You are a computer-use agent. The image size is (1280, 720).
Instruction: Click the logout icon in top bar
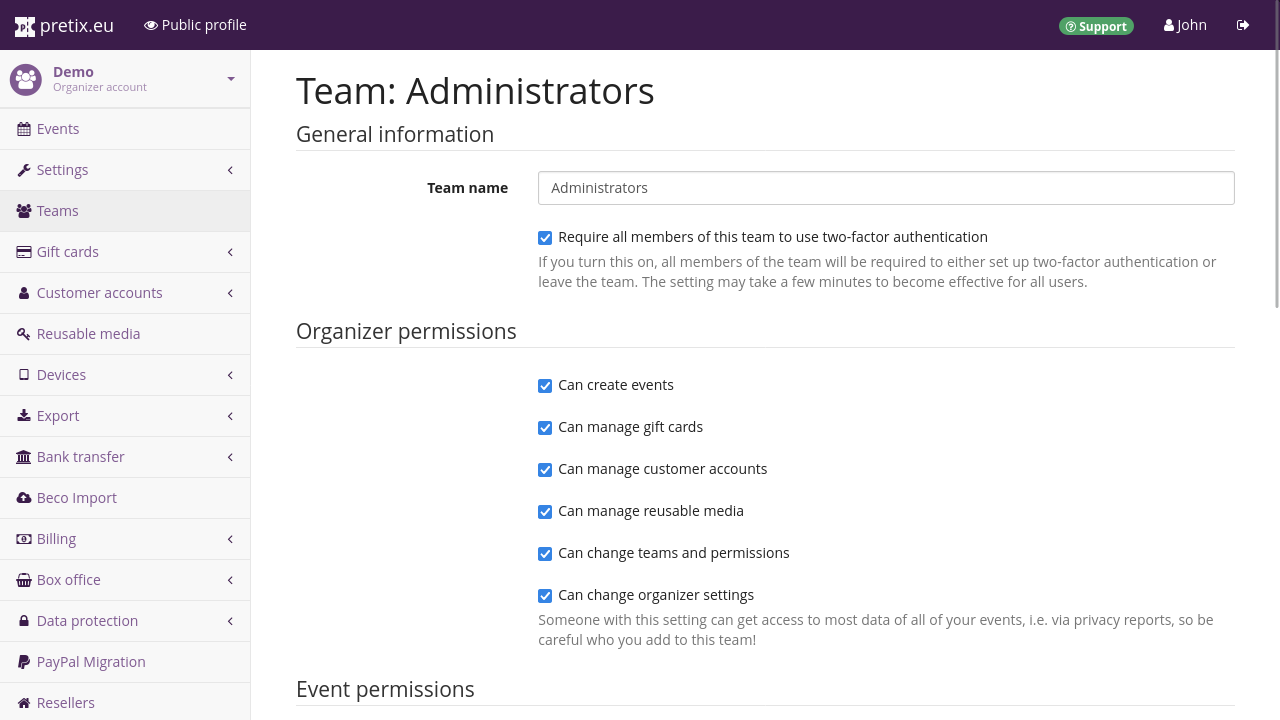coord(1243,25)
